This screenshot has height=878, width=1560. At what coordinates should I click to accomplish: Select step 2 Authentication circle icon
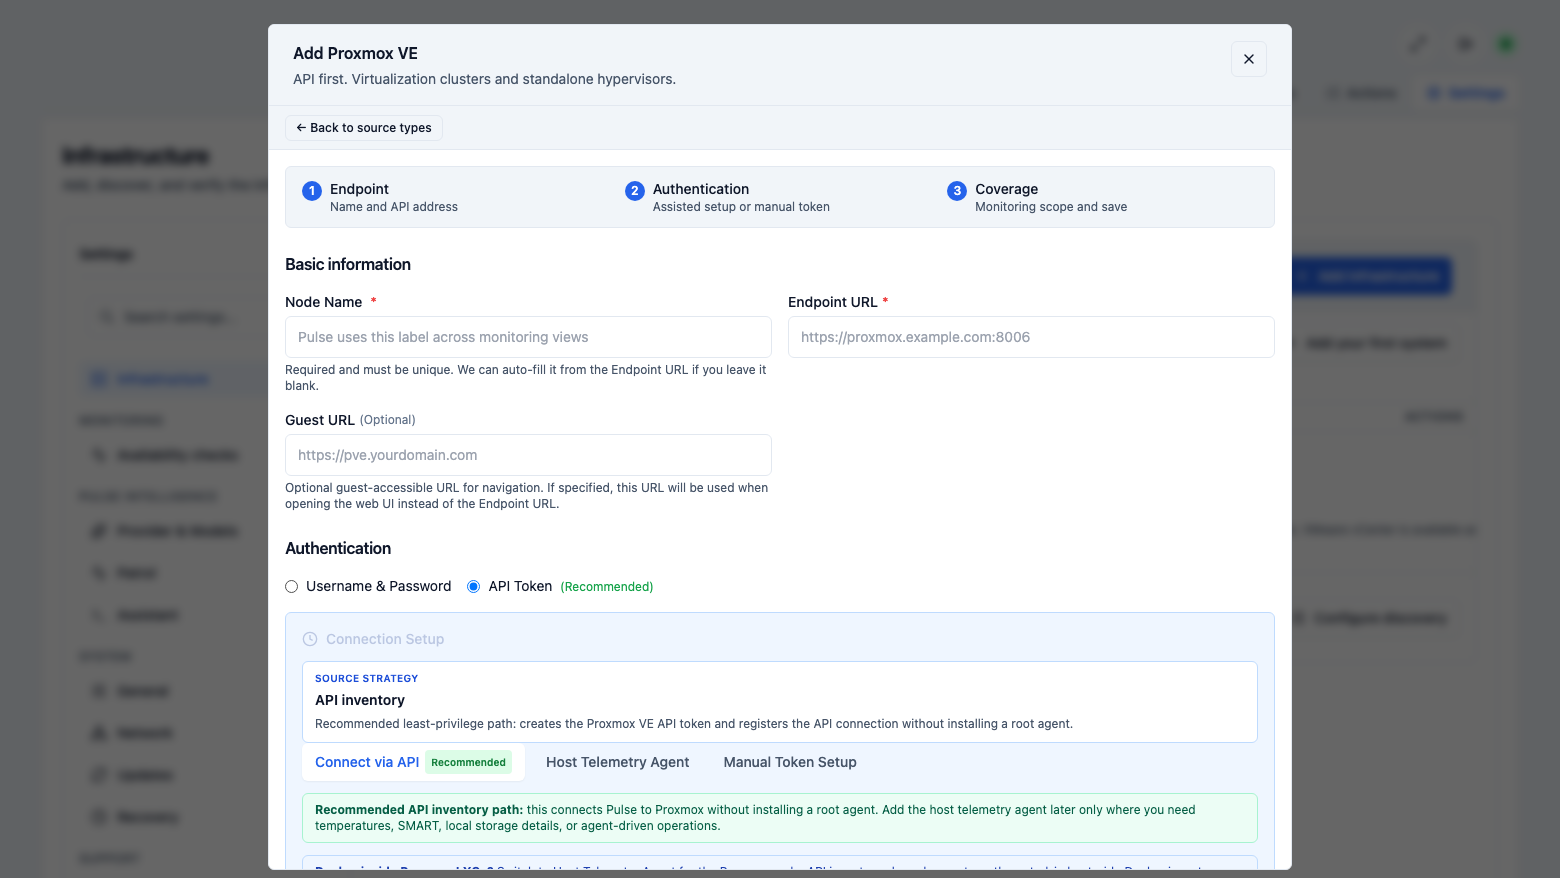pyautogui.click(x=634, y=191)
